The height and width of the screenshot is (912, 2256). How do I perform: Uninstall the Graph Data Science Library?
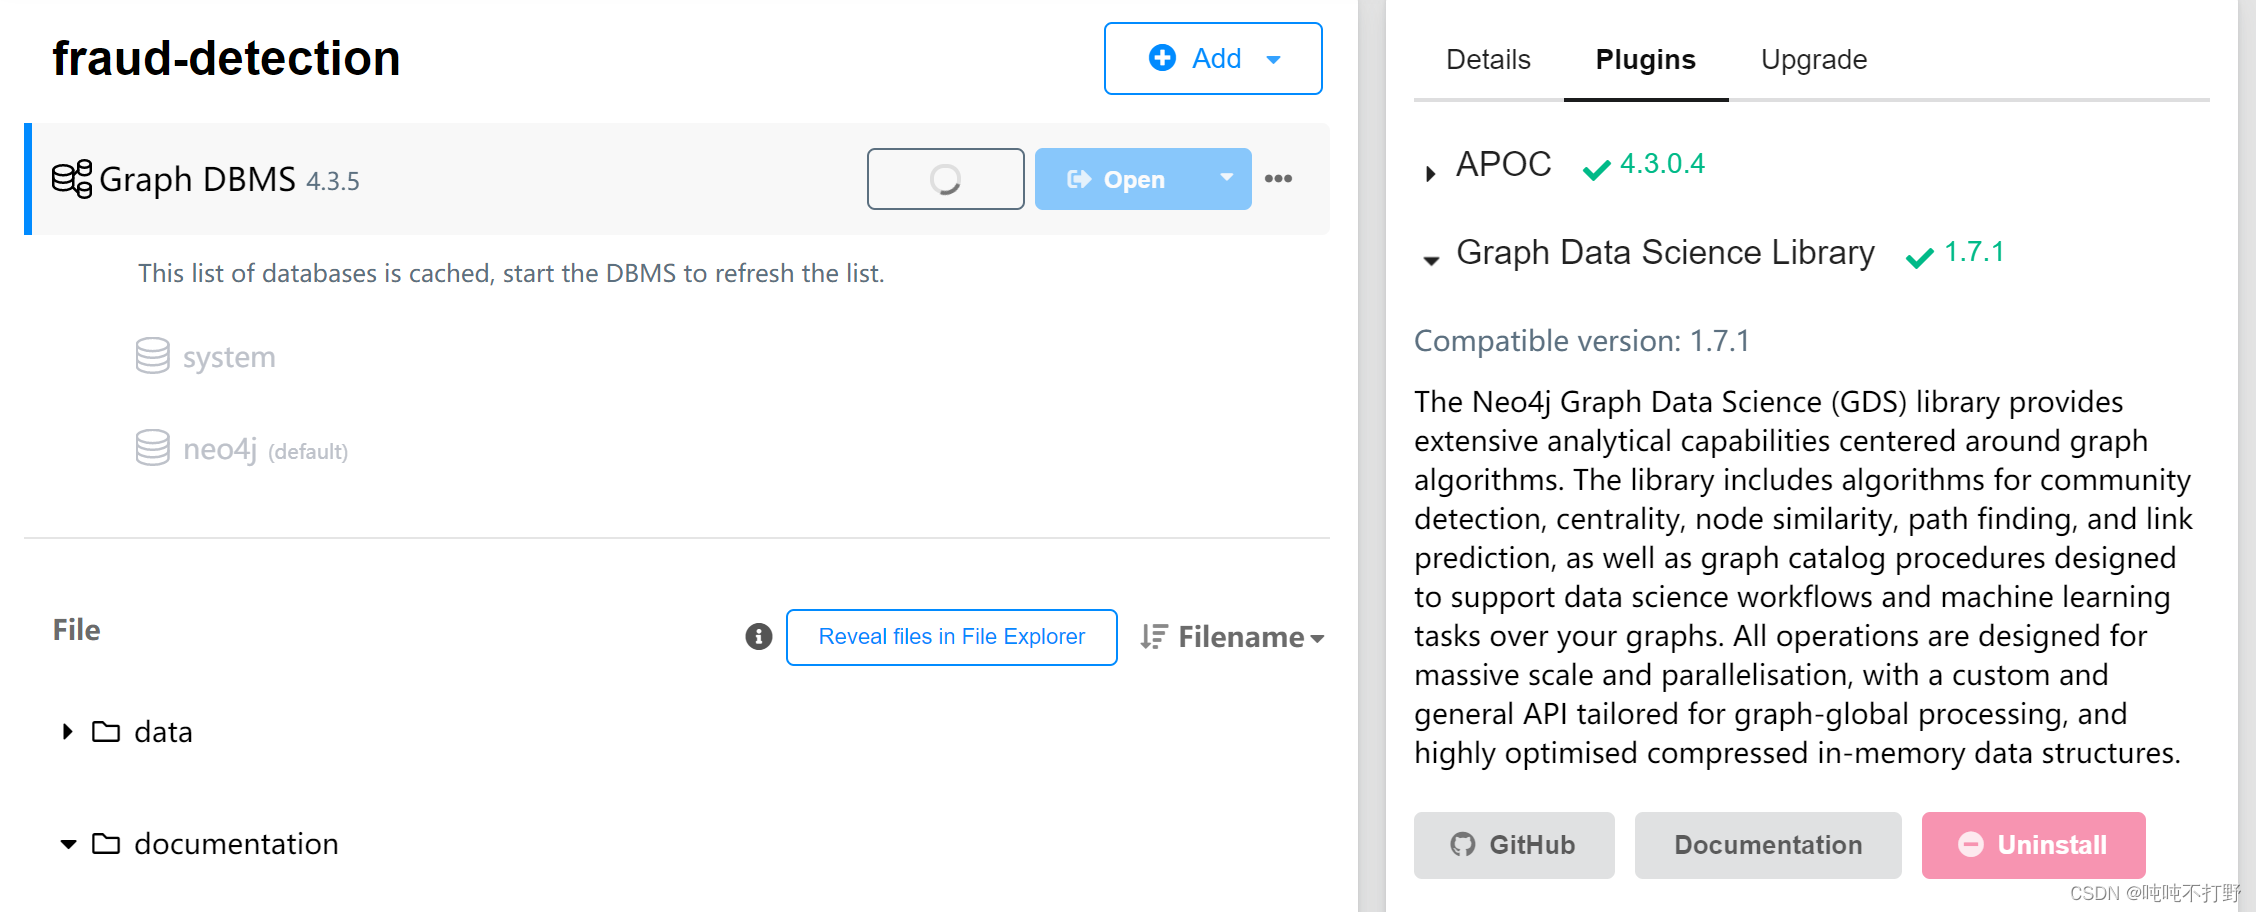point(2033,845)
